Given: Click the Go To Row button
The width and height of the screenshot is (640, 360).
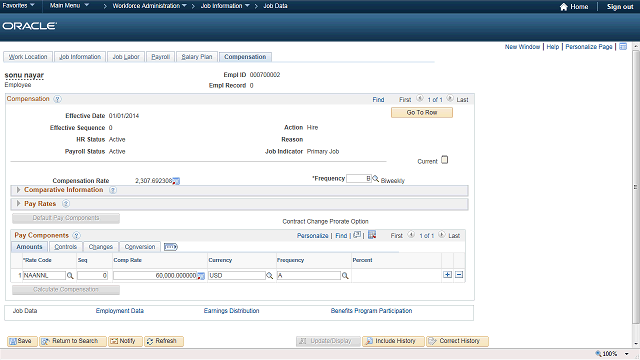Looking at the screenshot, I should click(x=422, y=112).
